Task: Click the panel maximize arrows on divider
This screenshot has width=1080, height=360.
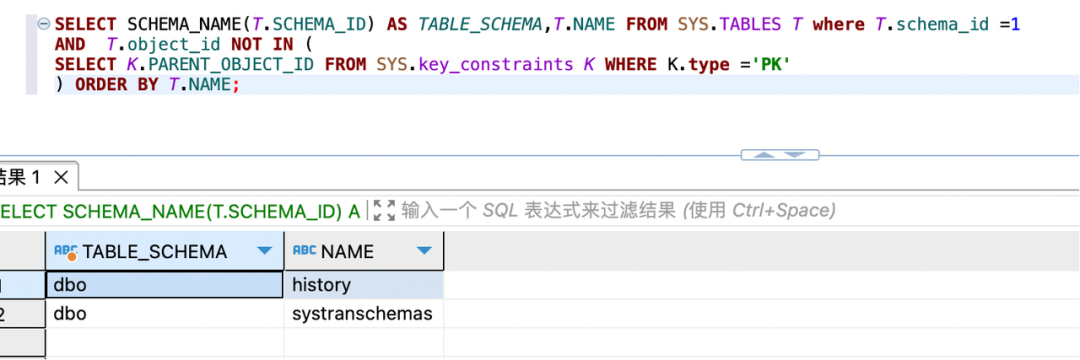Action: [780, 155]
